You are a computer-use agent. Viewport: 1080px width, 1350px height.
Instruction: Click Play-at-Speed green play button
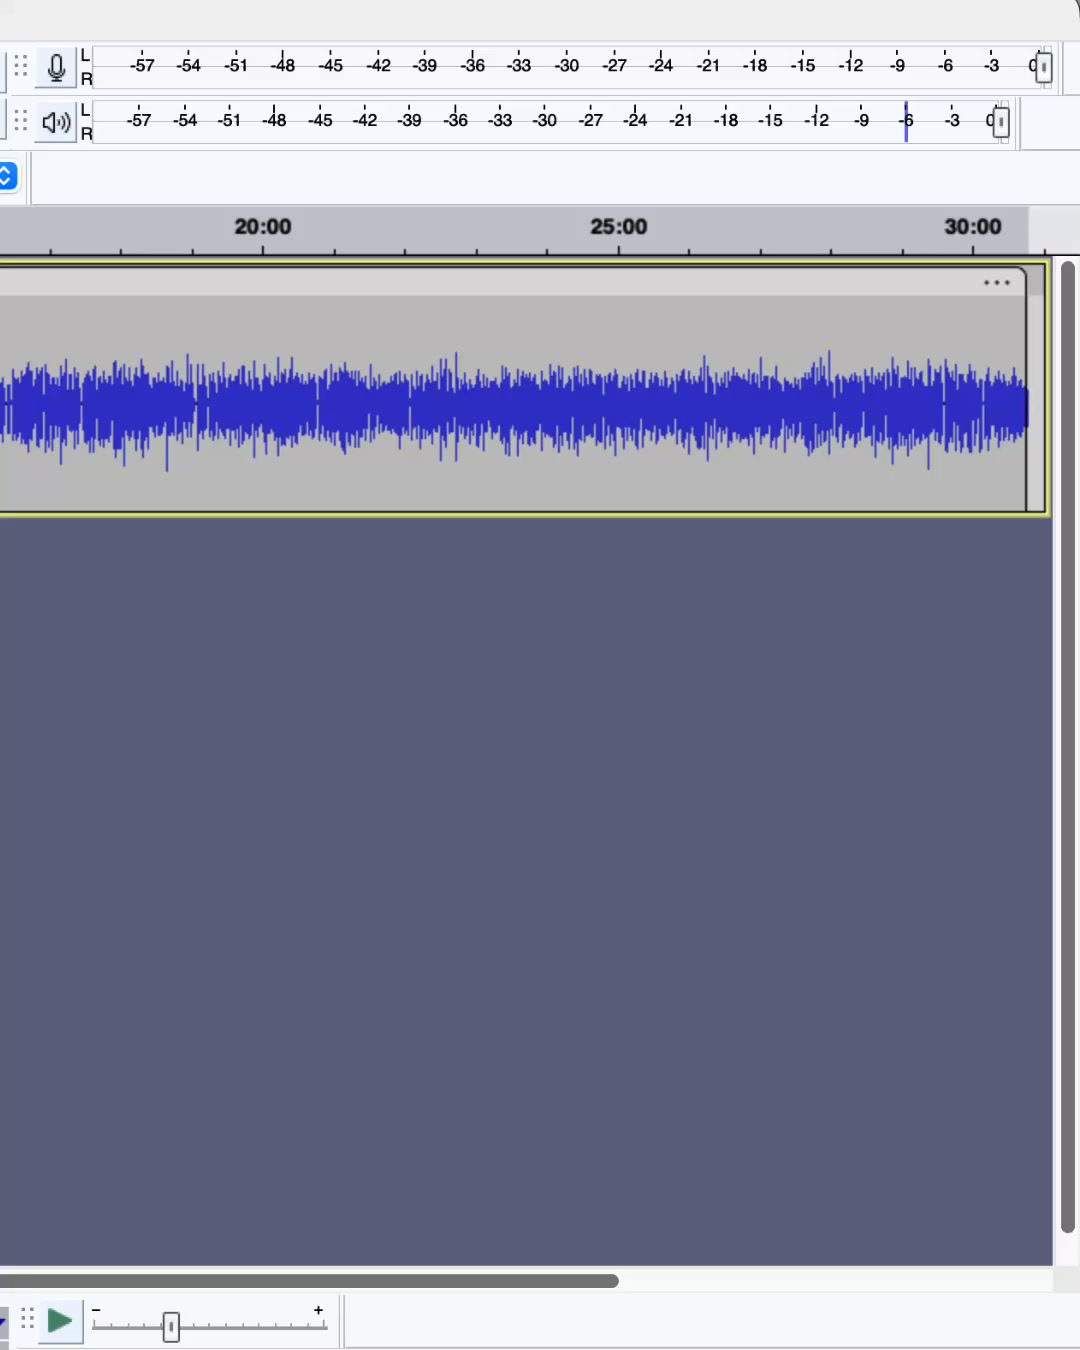[60, 1321]
